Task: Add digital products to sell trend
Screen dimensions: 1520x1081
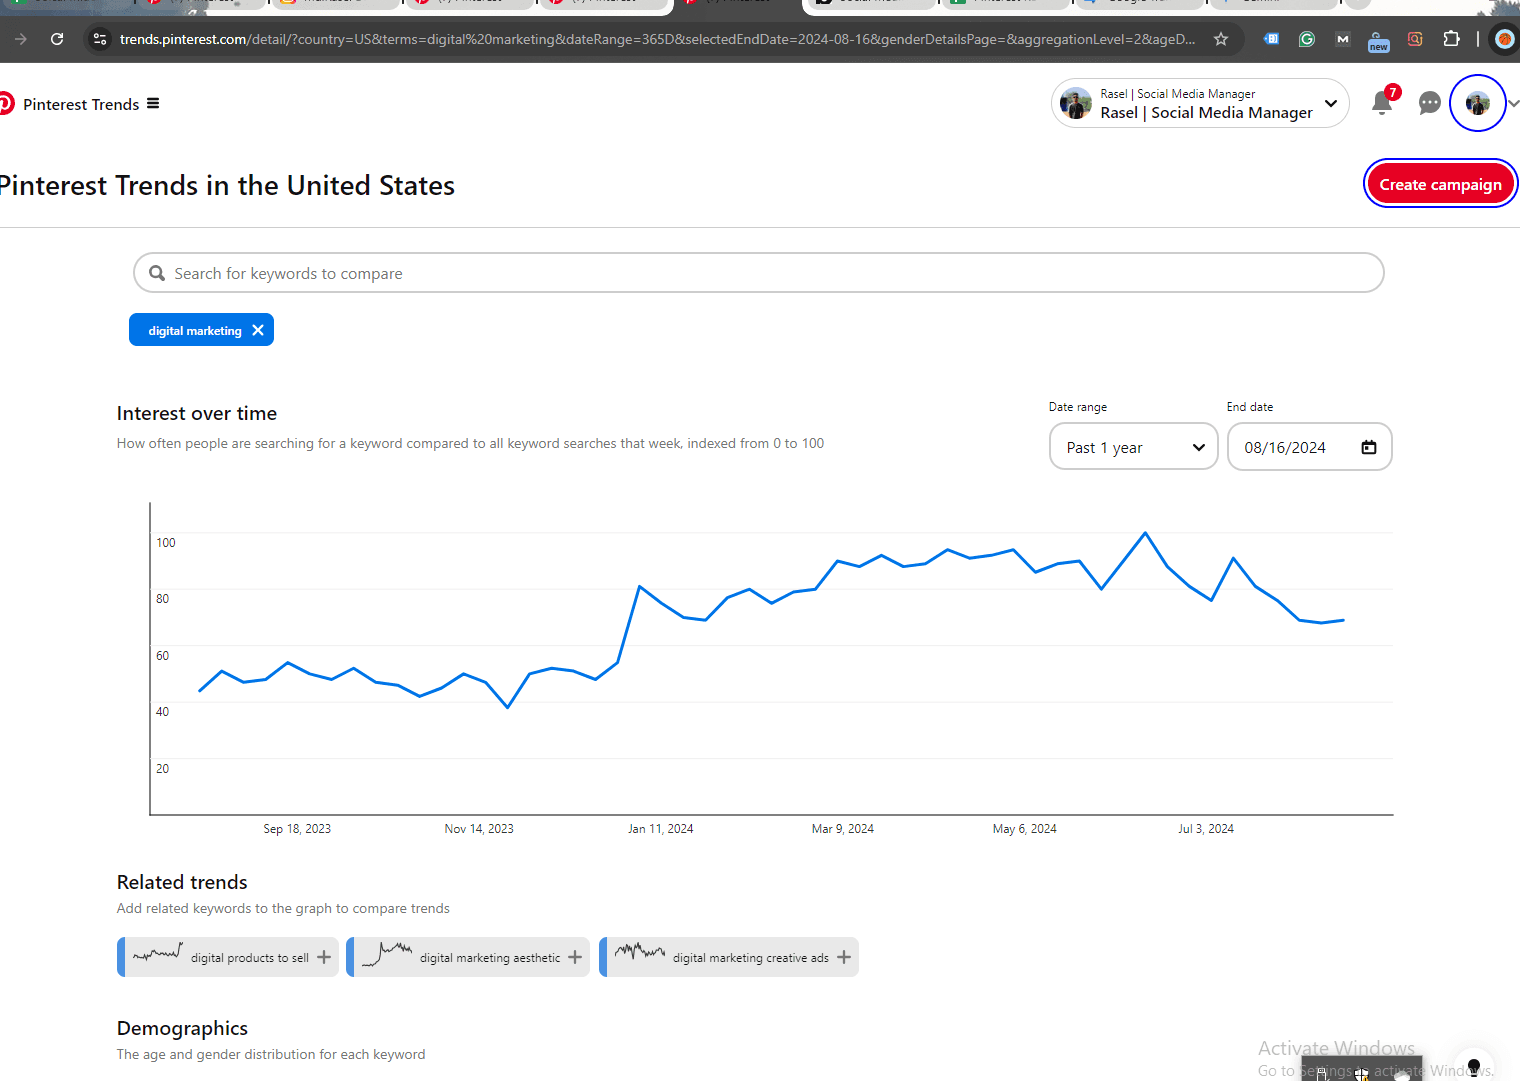Action: click(x=228, y=957)
